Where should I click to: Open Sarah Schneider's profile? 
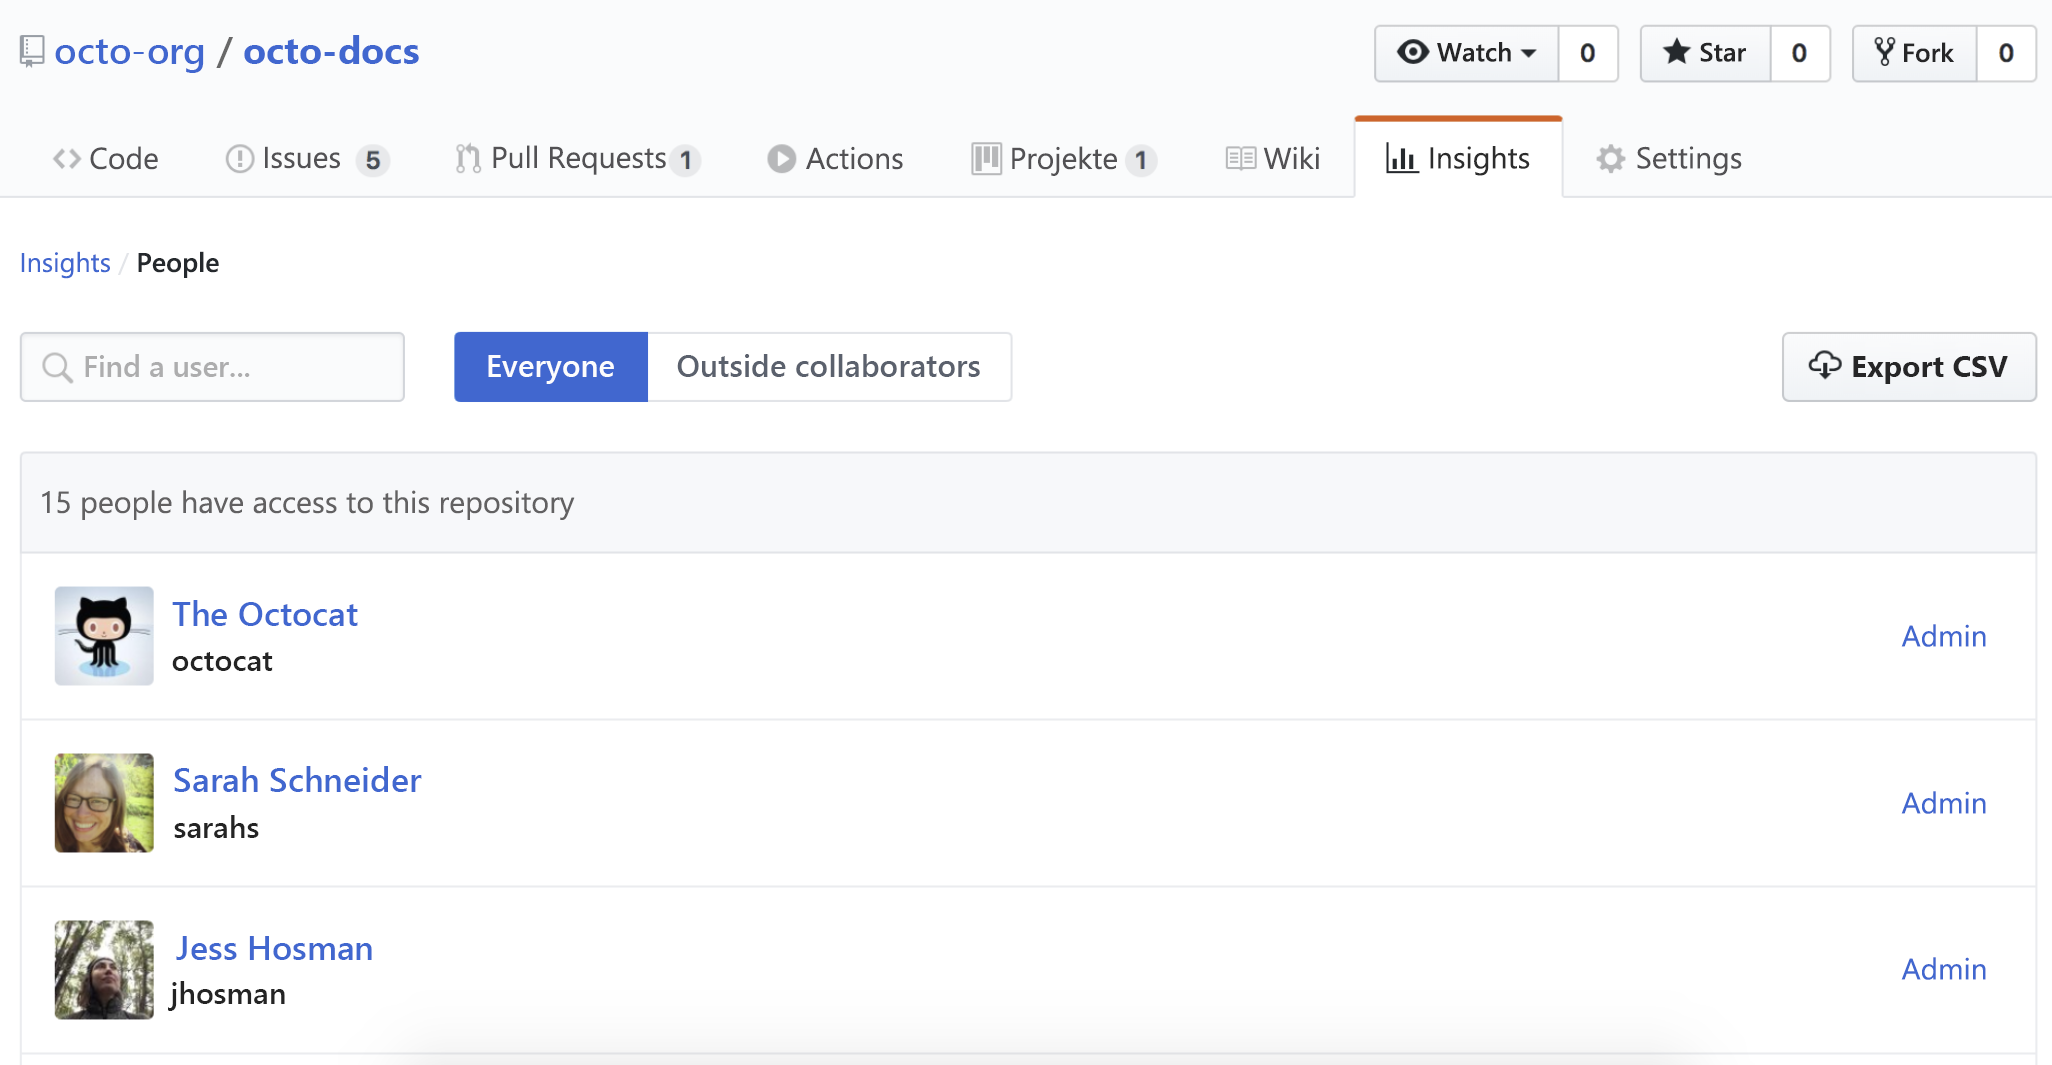tap(297, 780)
